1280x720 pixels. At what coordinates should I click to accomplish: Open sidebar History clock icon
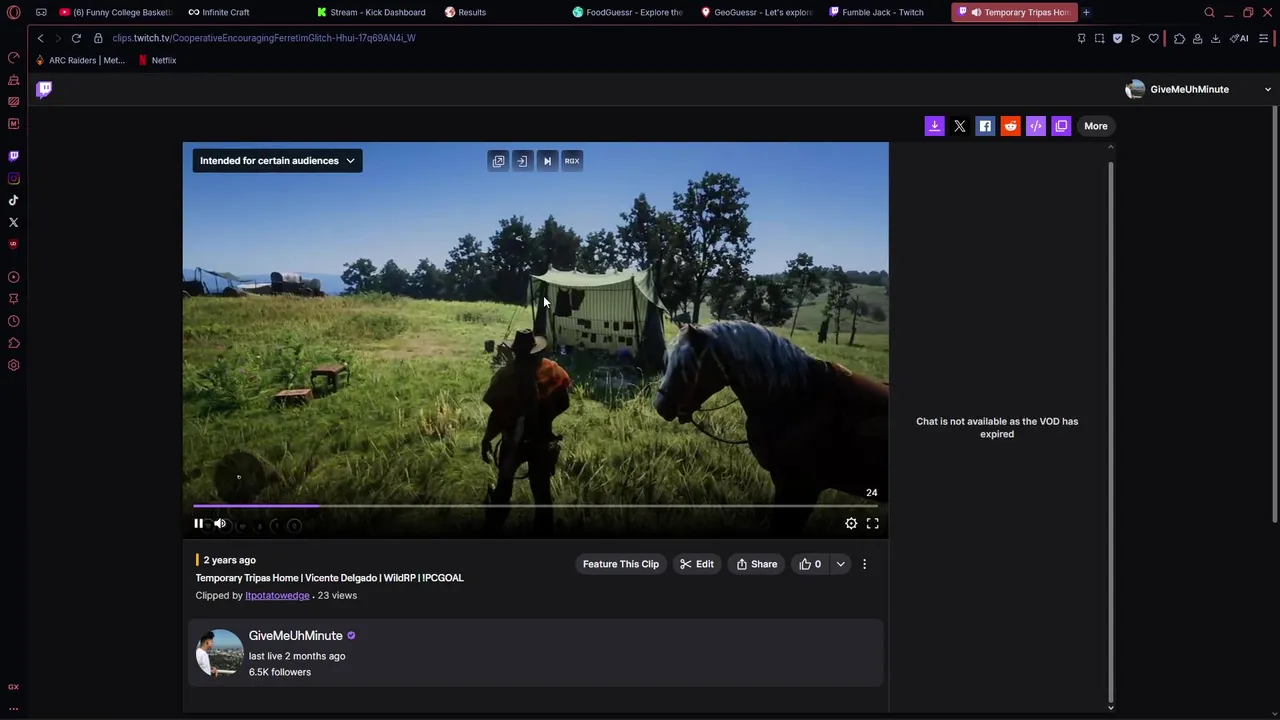click(13, 321)
